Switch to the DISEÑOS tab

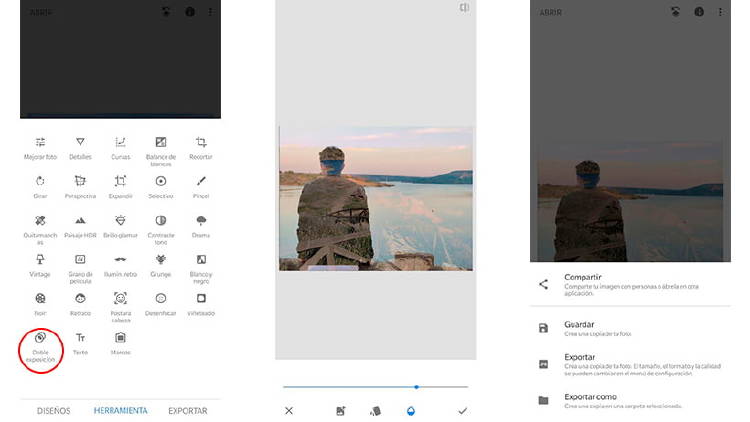tap(54, 410)
